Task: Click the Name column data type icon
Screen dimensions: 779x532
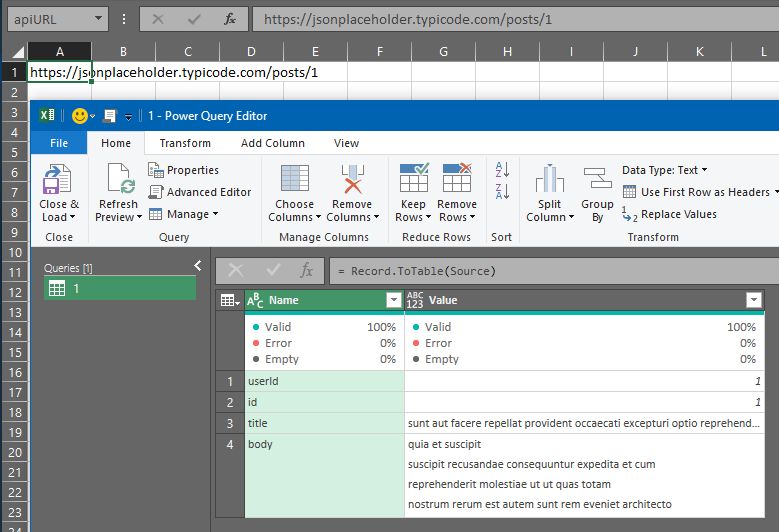Action: tap(255, 300)
